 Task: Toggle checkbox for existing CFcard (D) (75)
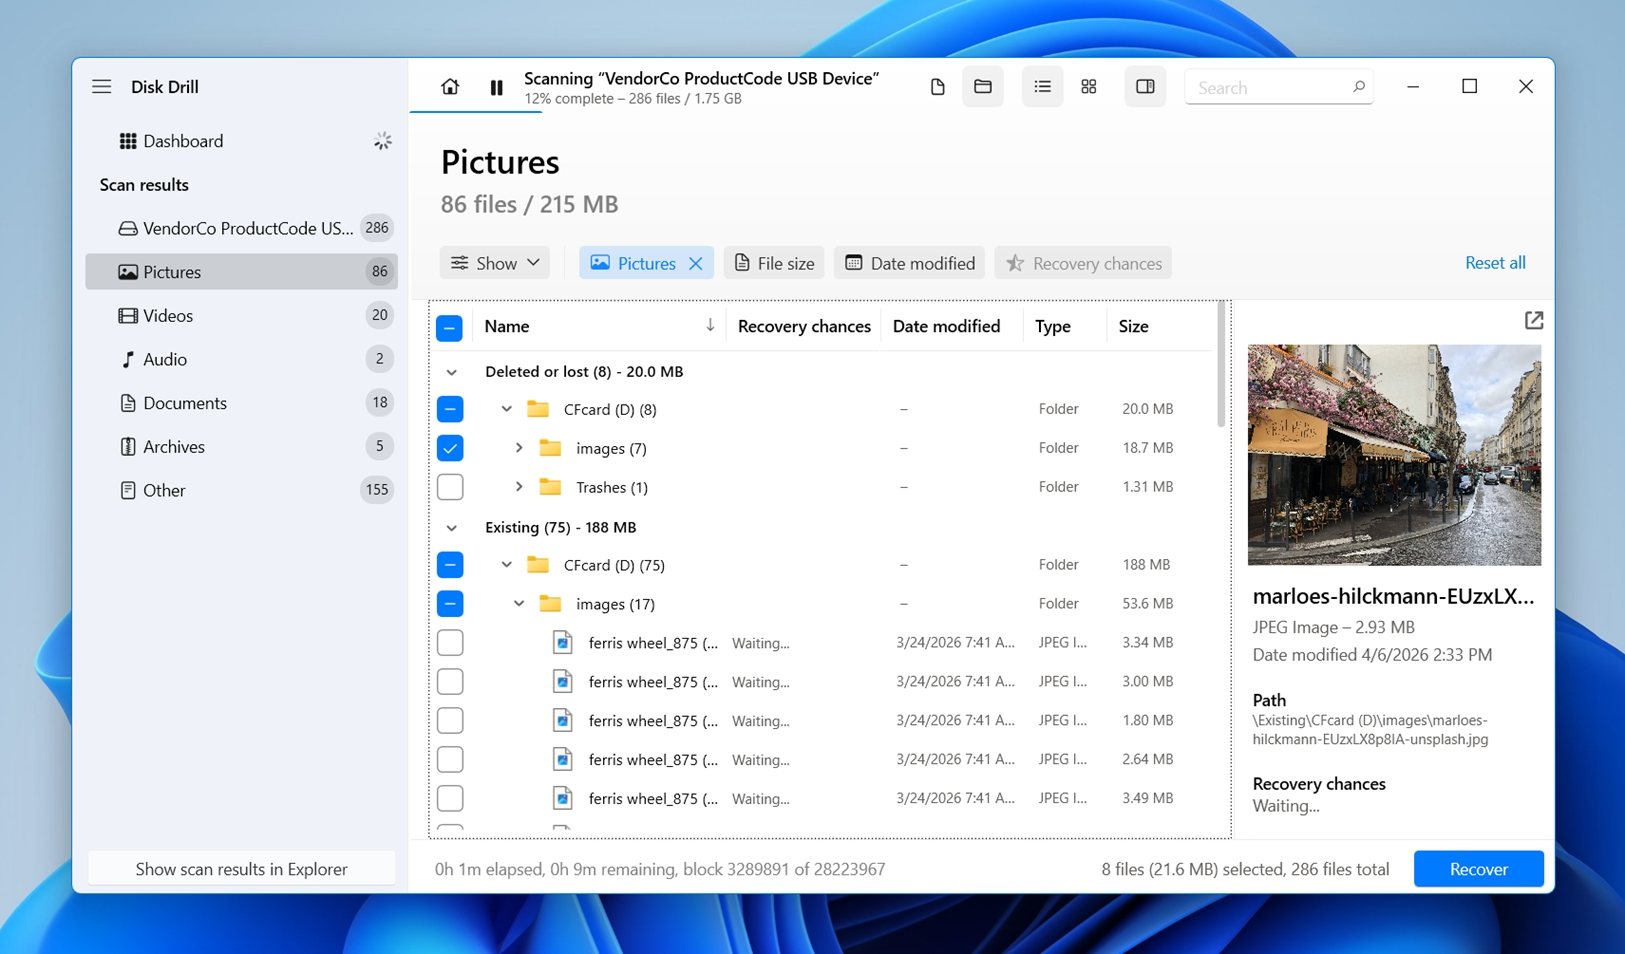pos(450,565)
